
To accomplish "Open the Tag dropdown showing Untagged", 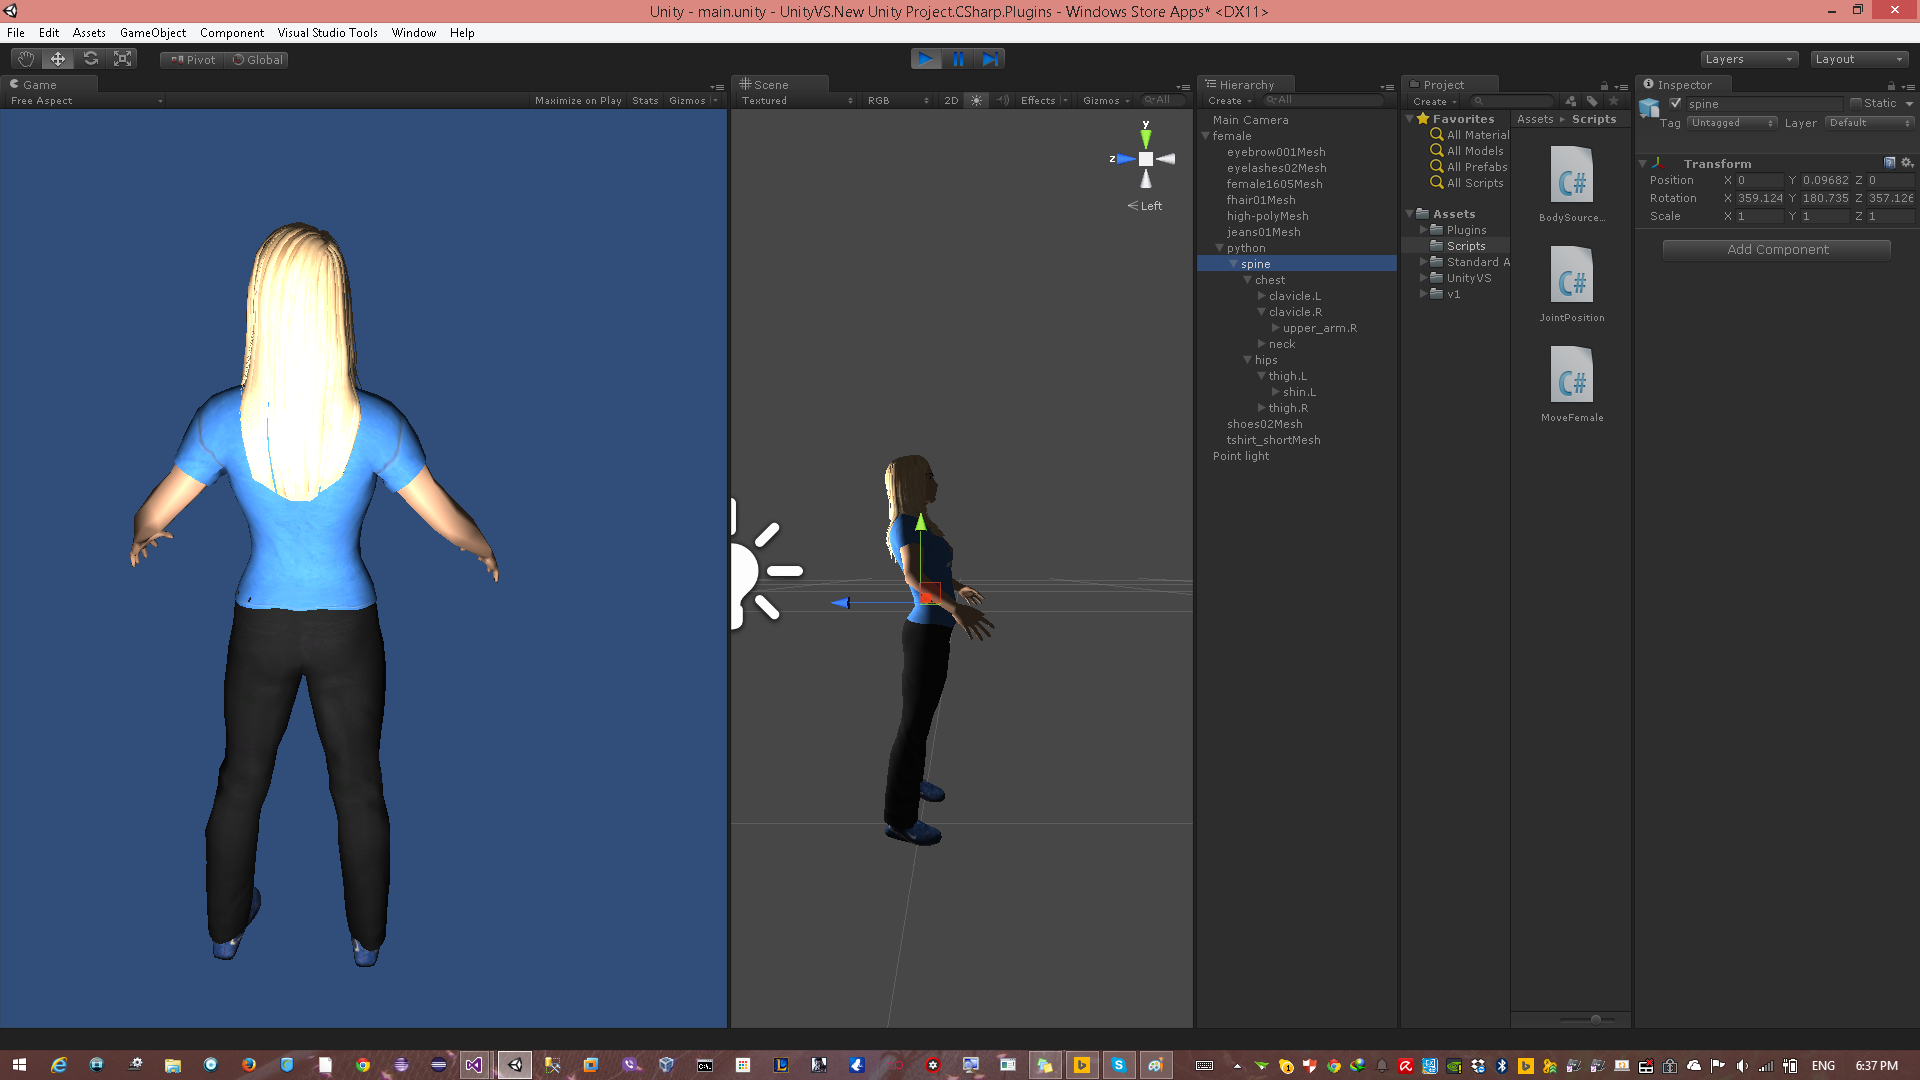I will 1731,123.
